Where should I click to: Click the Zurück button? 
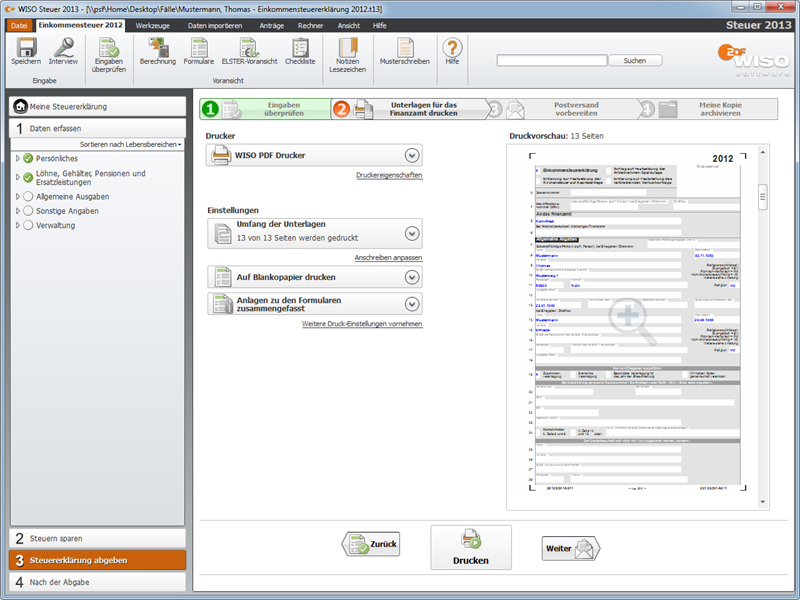pyautogui.click(x=370, y=544)
